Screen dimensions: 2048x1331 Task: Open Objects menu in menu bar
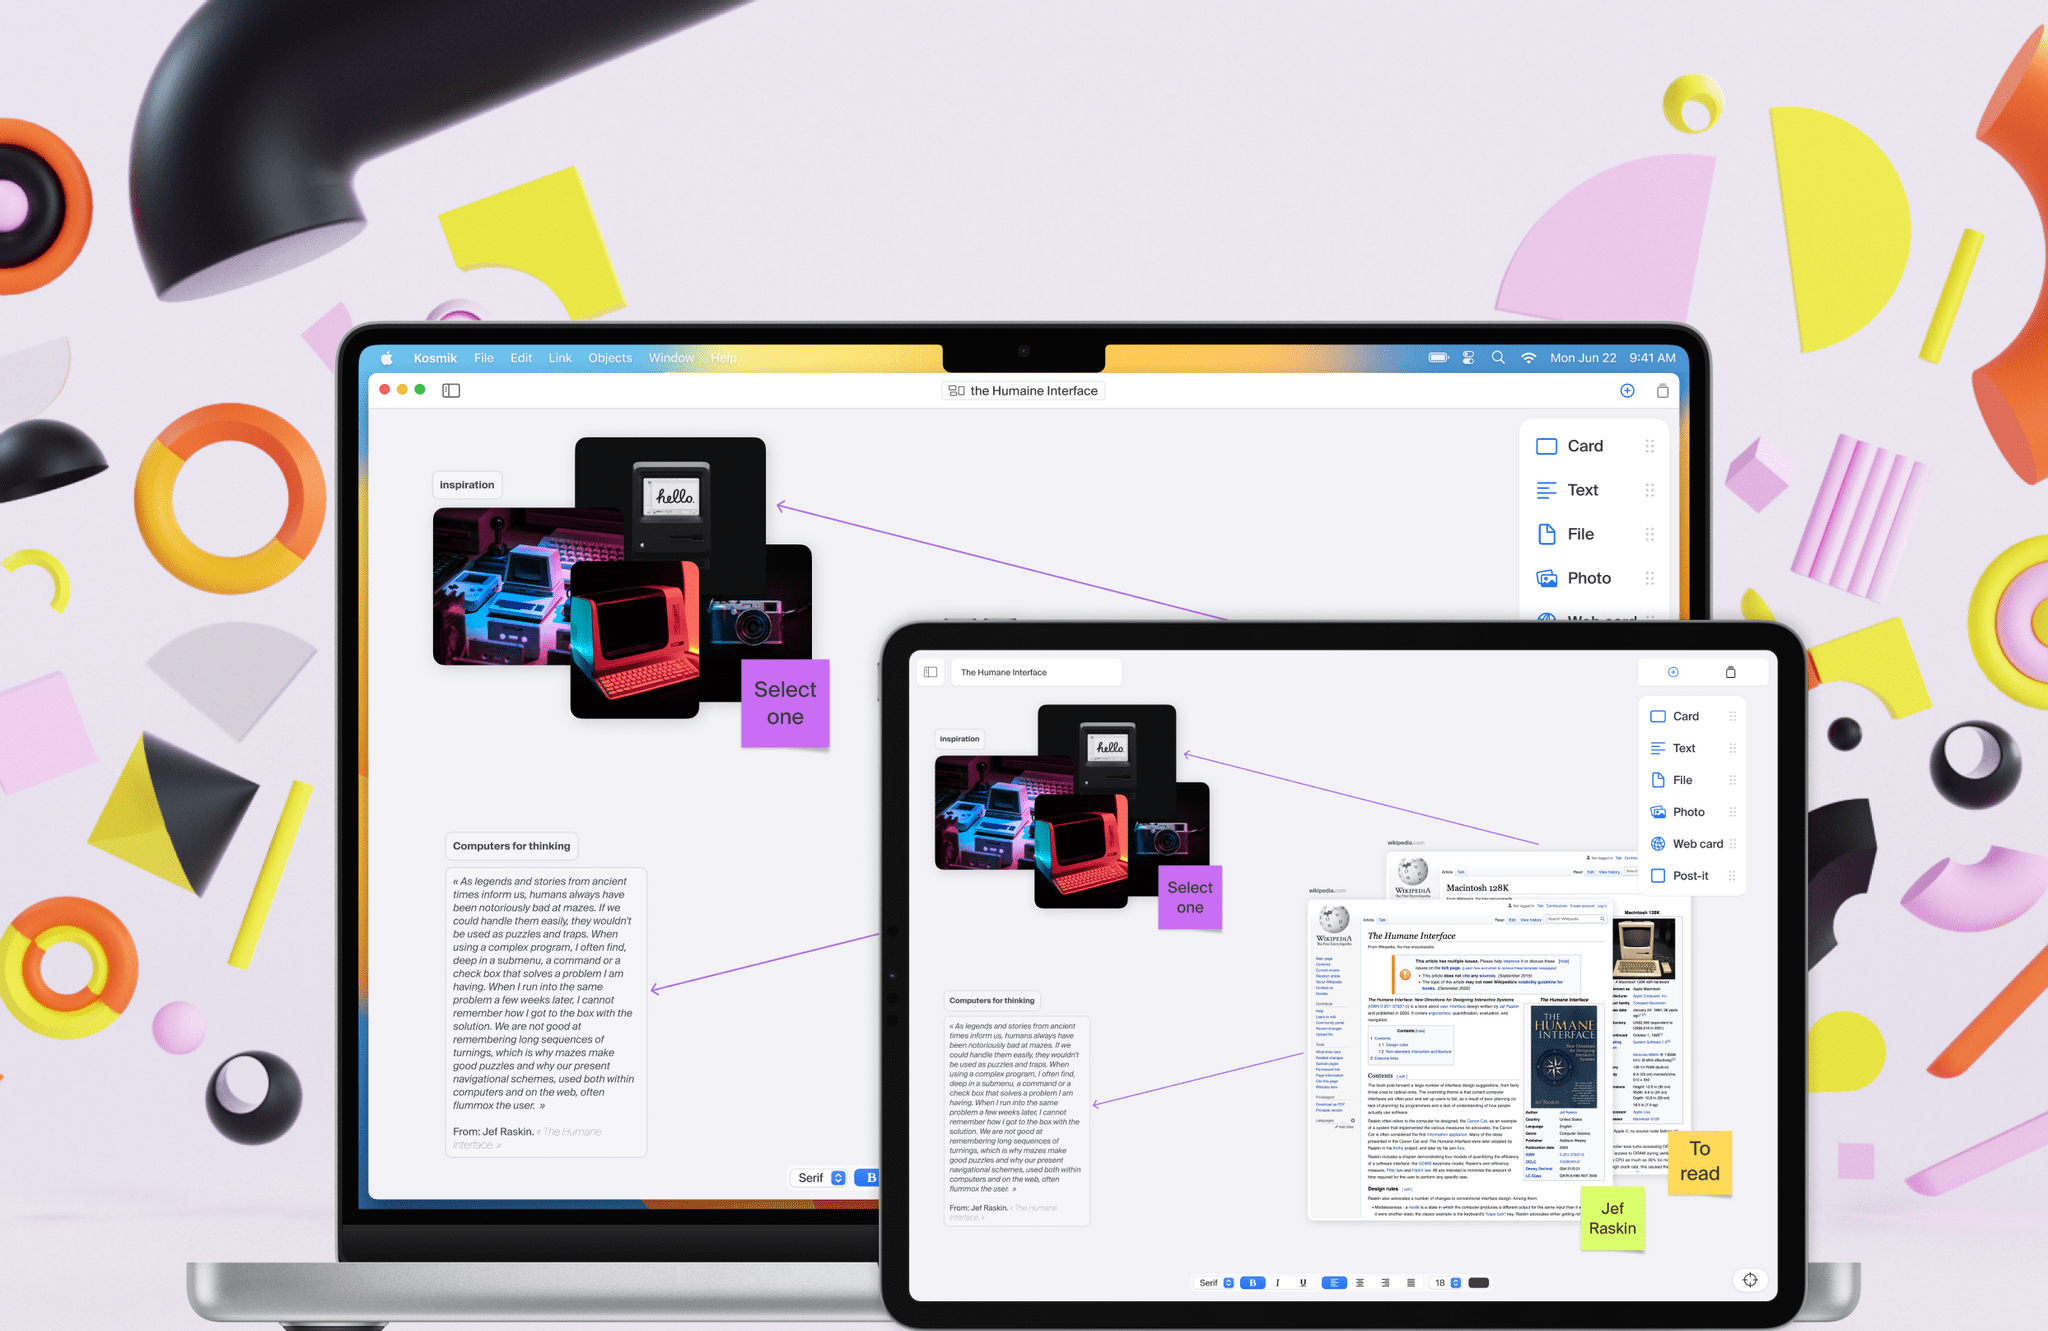[x=610, y=358]
